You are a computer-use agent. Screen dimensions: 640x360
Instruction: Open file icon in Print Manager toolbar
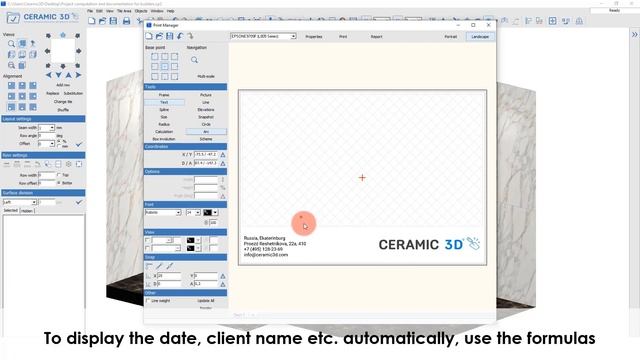[x=159, y=36]
